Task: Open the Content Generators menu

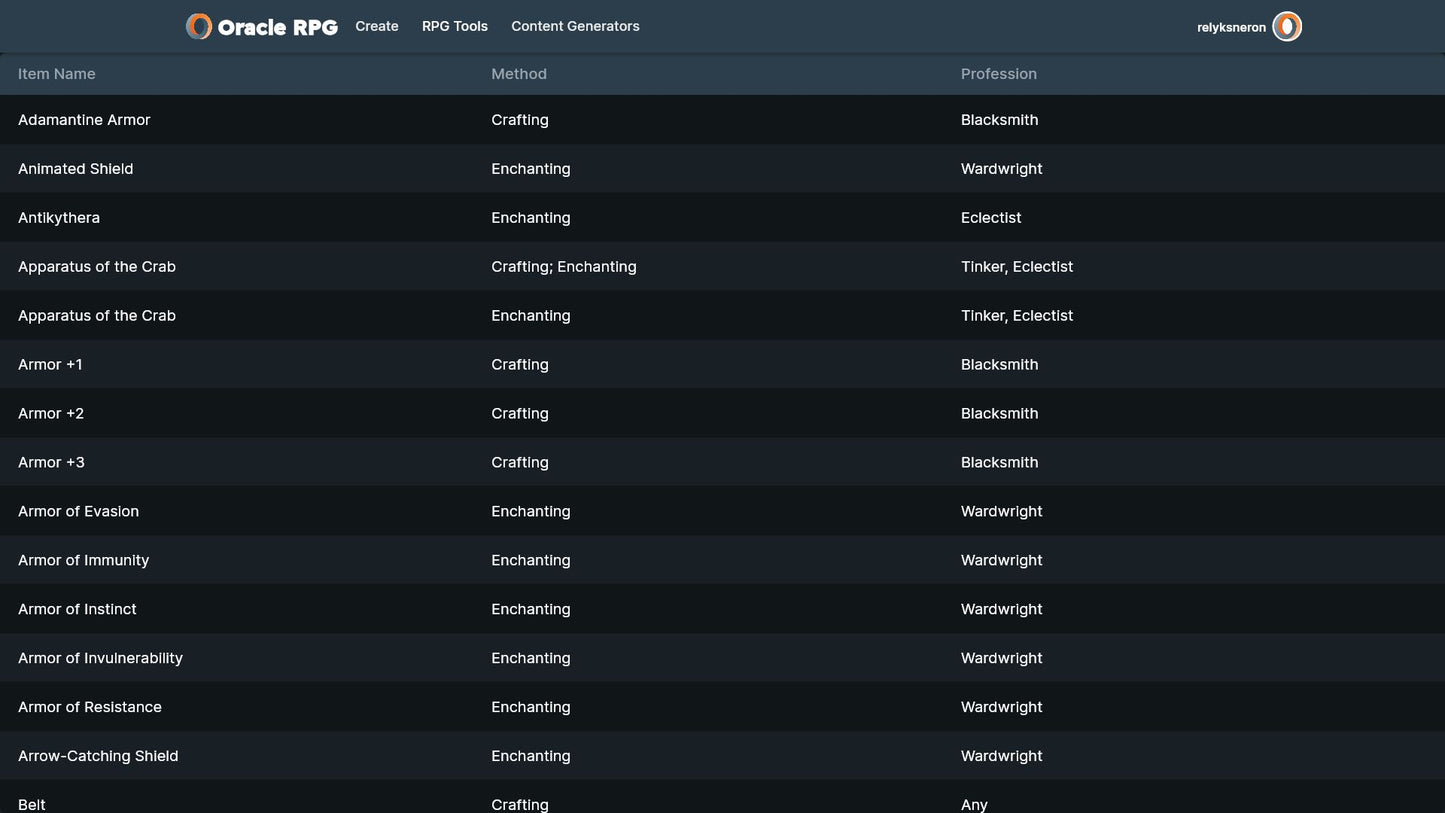Action: tap(575, 27)
